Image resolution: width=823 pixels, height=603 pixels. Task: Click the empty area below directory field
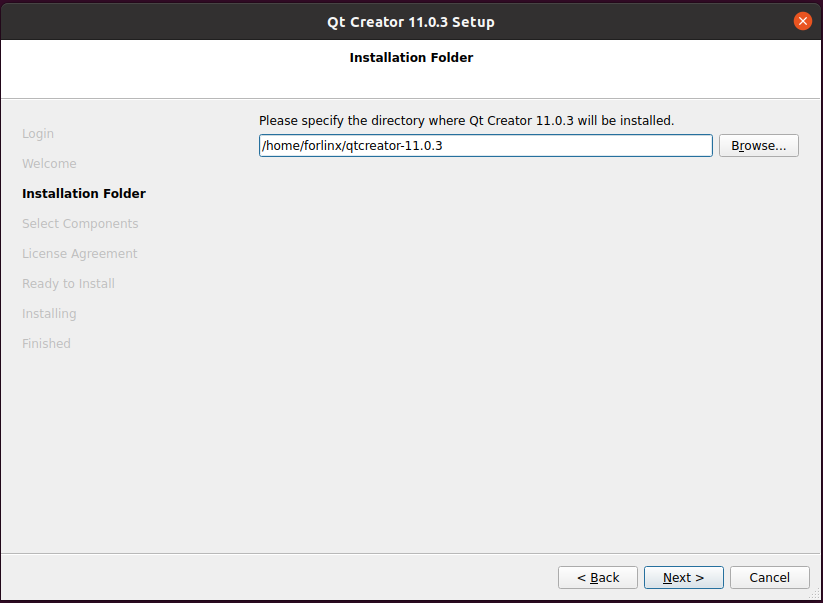[x=529, y=352]
